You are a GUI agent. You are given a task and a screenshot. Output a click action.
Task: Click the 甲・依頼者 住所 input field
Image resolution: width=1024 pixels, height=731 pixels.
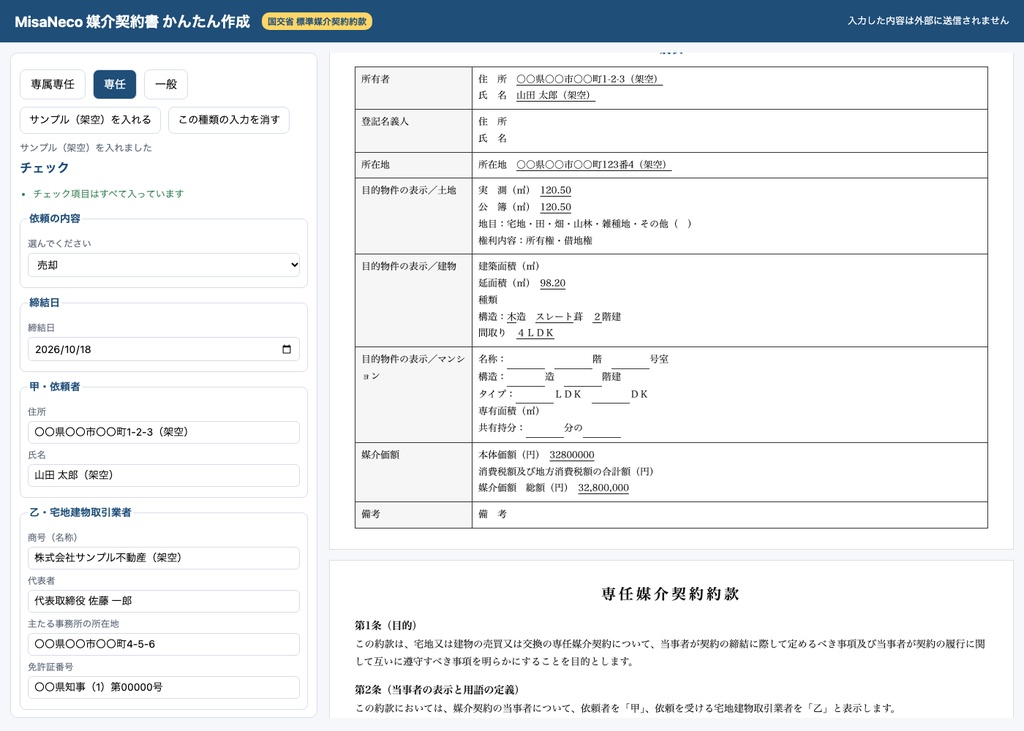(164, 432)
